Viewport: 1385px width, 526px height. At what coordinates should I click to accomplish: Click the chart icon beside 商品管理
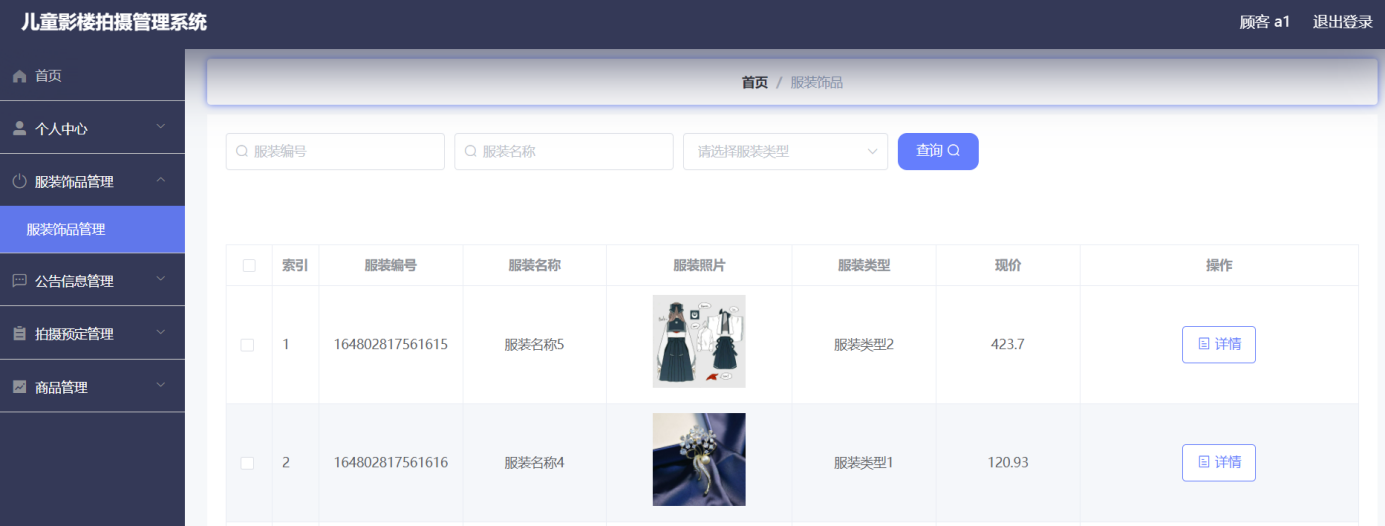[x=19, y=387]
